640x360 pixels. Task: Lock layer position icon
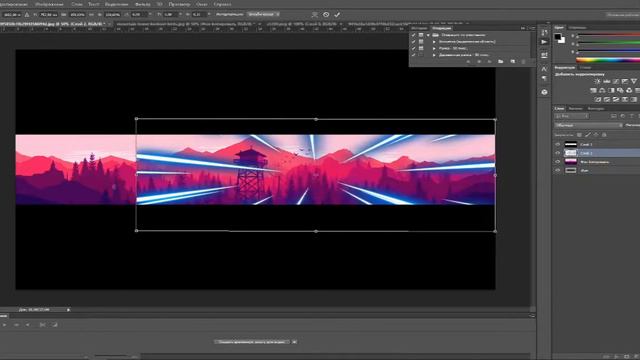[596, 135]
